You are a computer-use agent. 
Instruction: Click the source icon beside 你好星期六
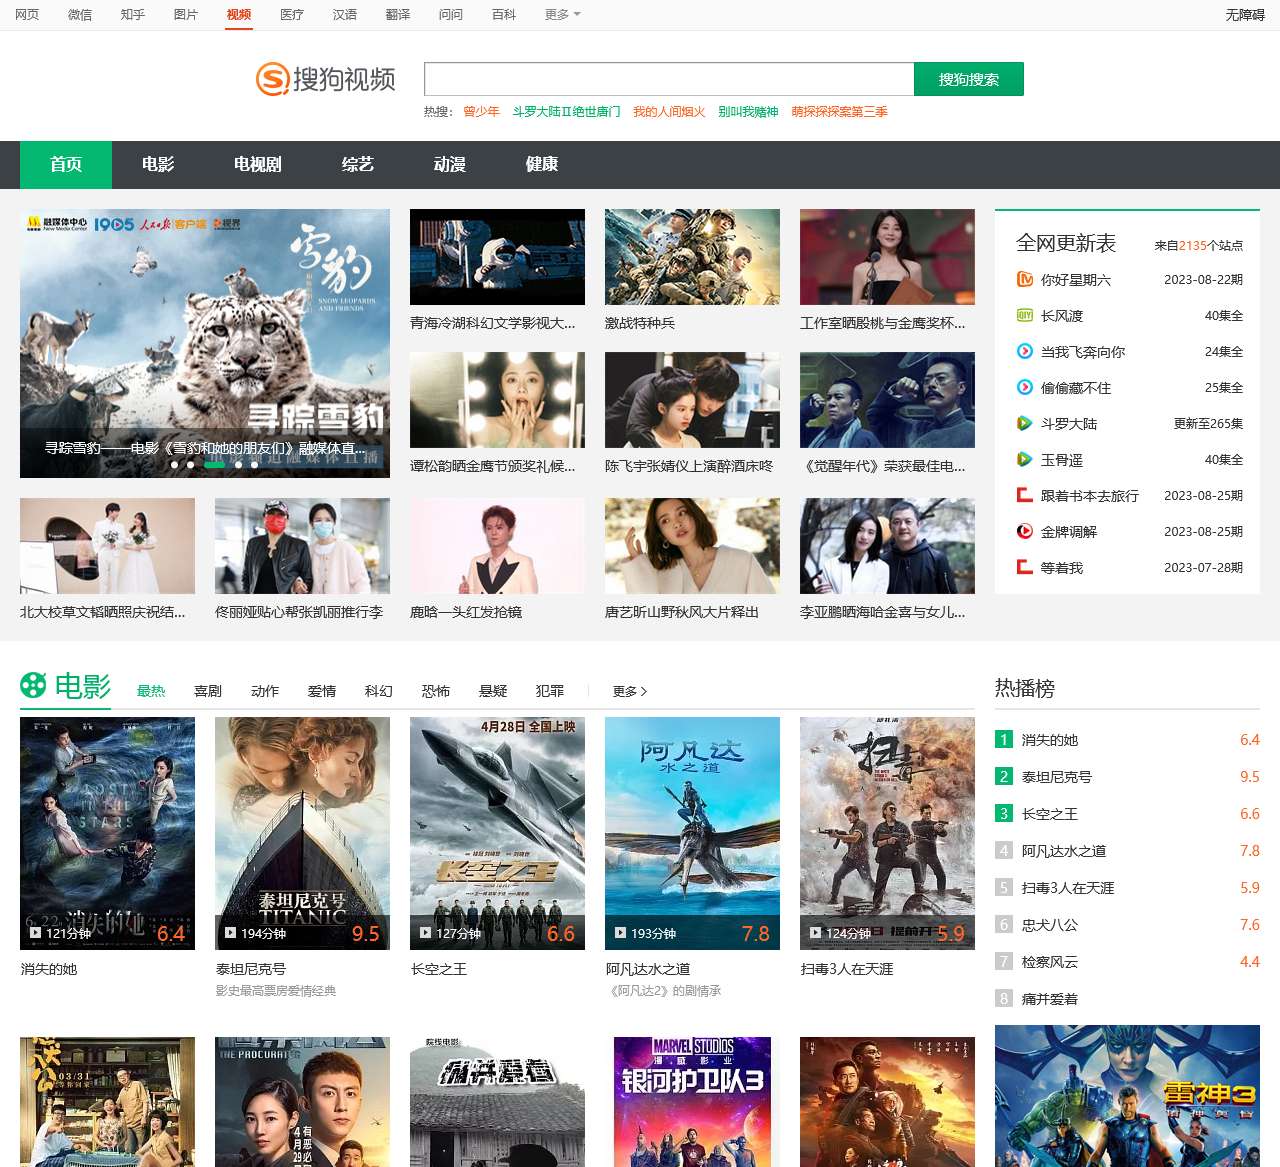[1024, 280]
